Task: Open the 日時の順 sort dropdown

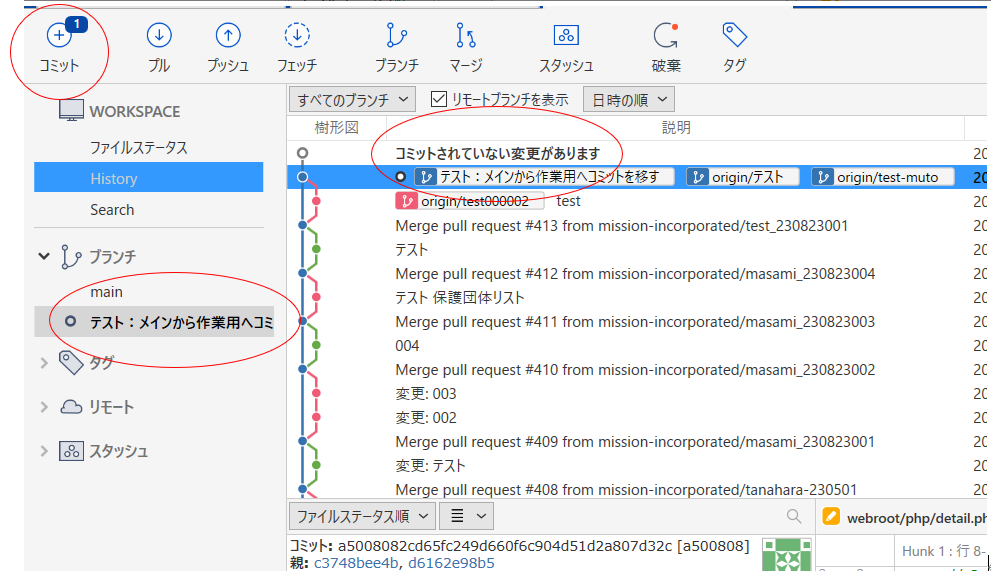Action: 628,99
